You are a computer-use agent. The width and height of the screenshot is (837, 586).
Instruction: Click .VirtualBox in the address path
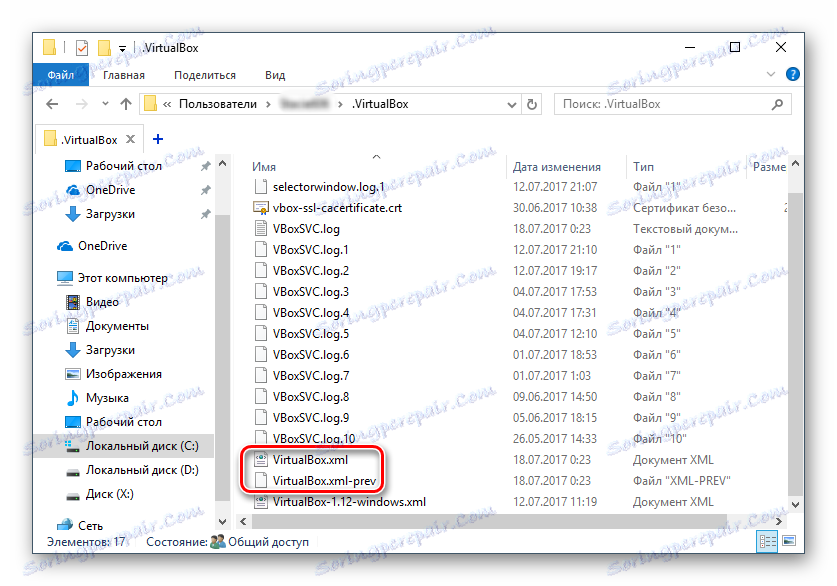coord(380,104)
